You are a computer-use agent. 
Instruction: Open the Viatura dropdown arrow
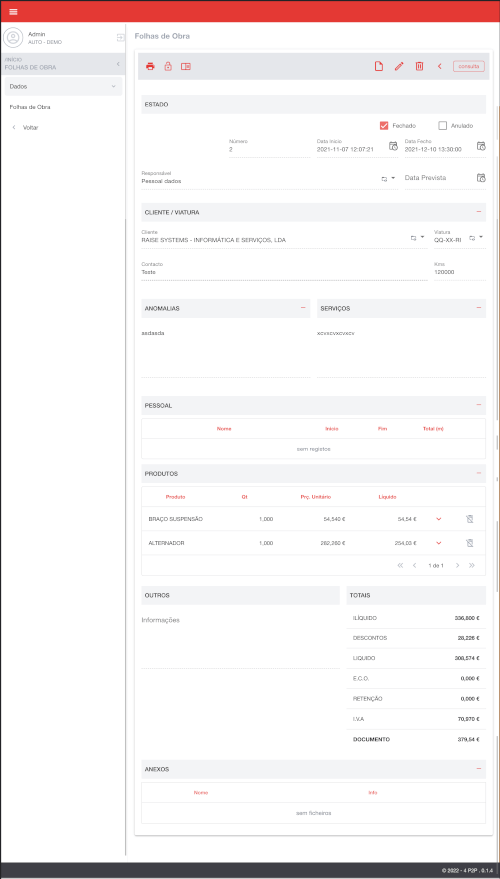[x=481, y=238]
